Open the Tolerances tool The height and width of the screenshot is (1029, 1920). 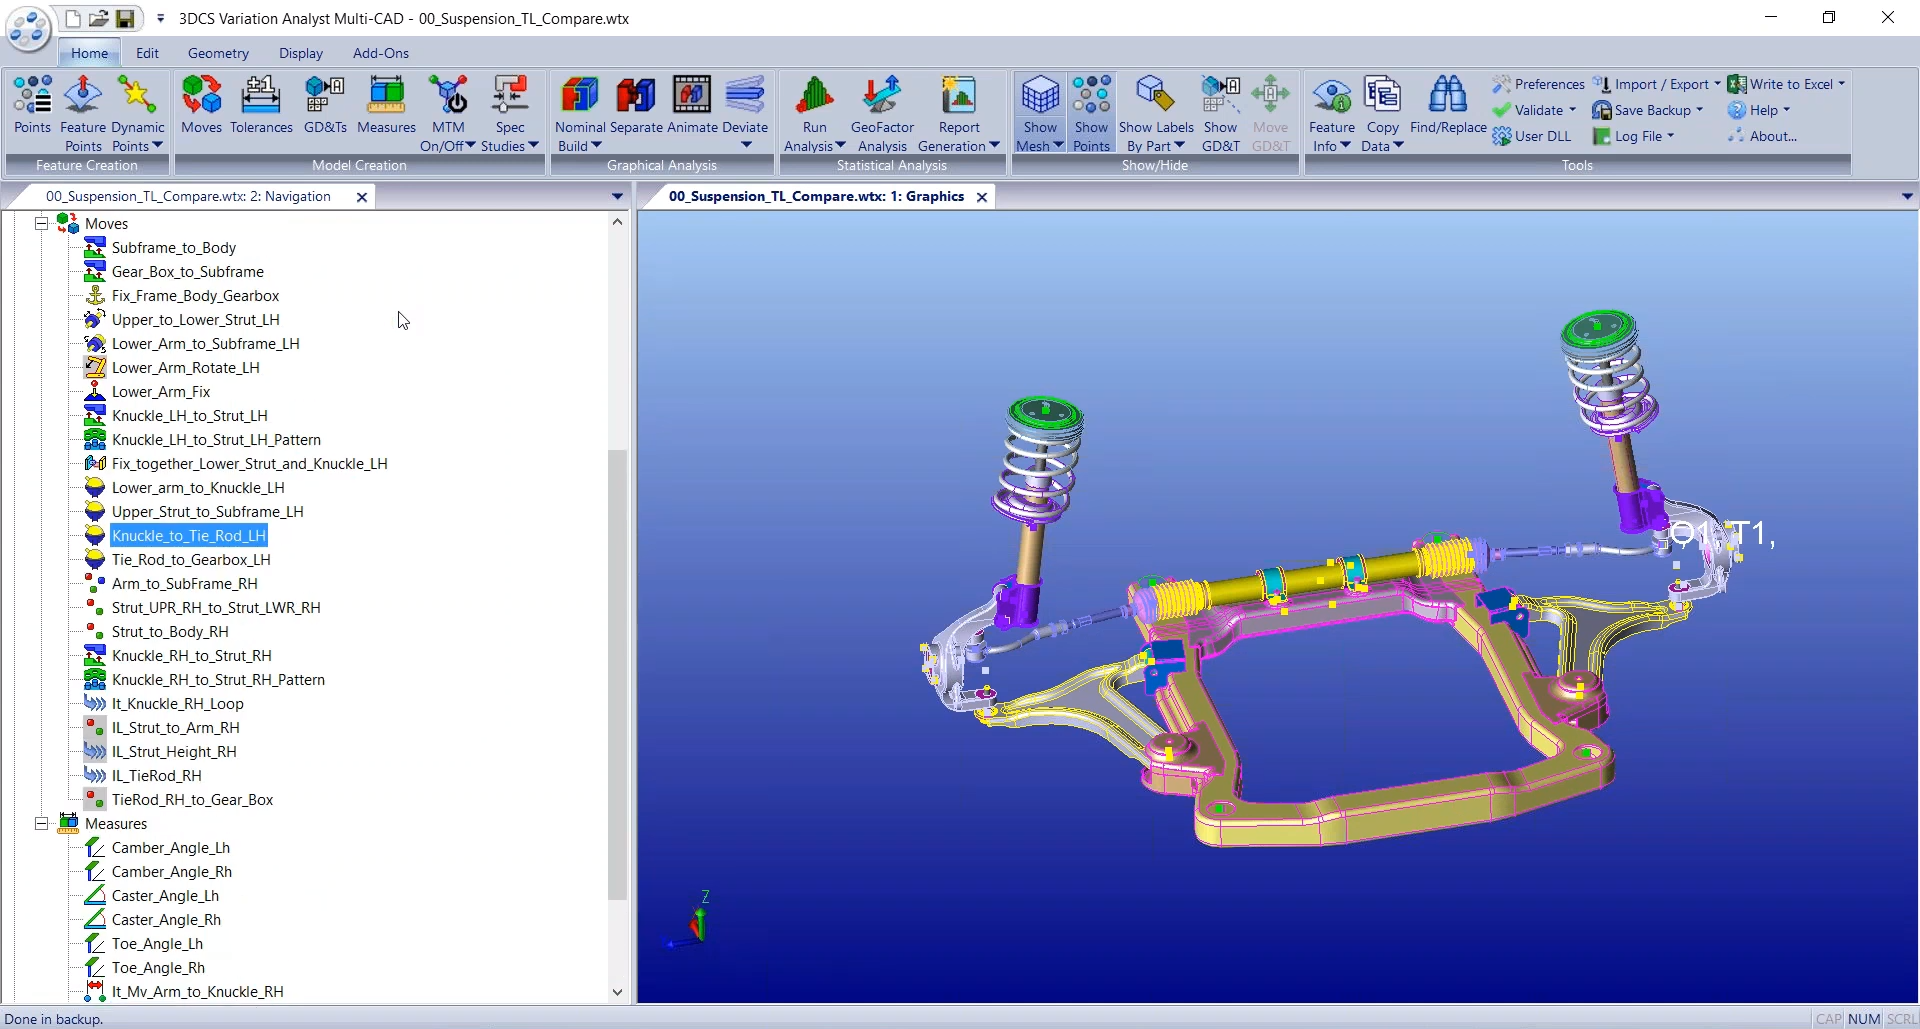tap(261, 105)
